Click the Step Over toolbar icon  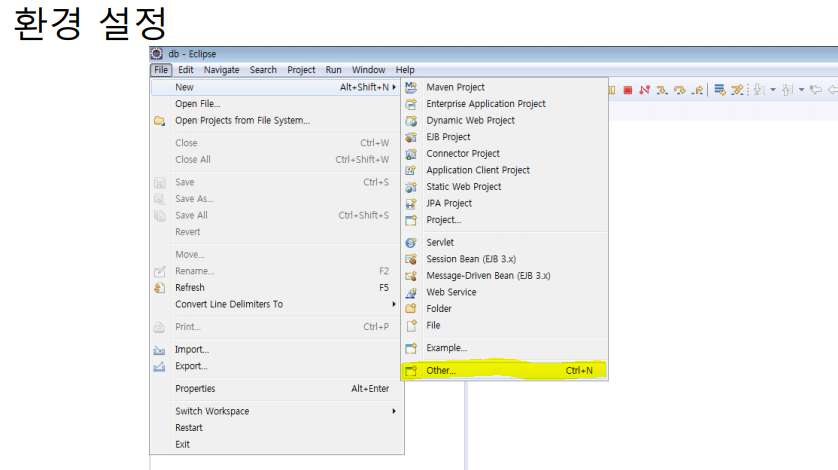[x=680, y=90]
